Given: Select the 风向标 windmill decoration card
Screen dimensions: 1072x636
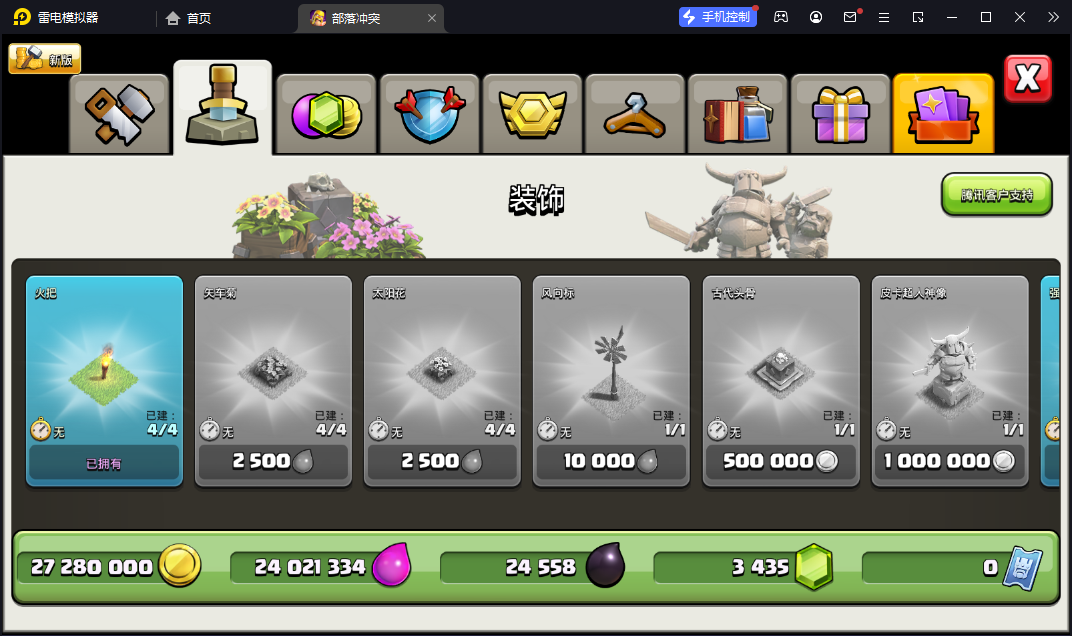Looking at the screenshot, I should 611,381.
